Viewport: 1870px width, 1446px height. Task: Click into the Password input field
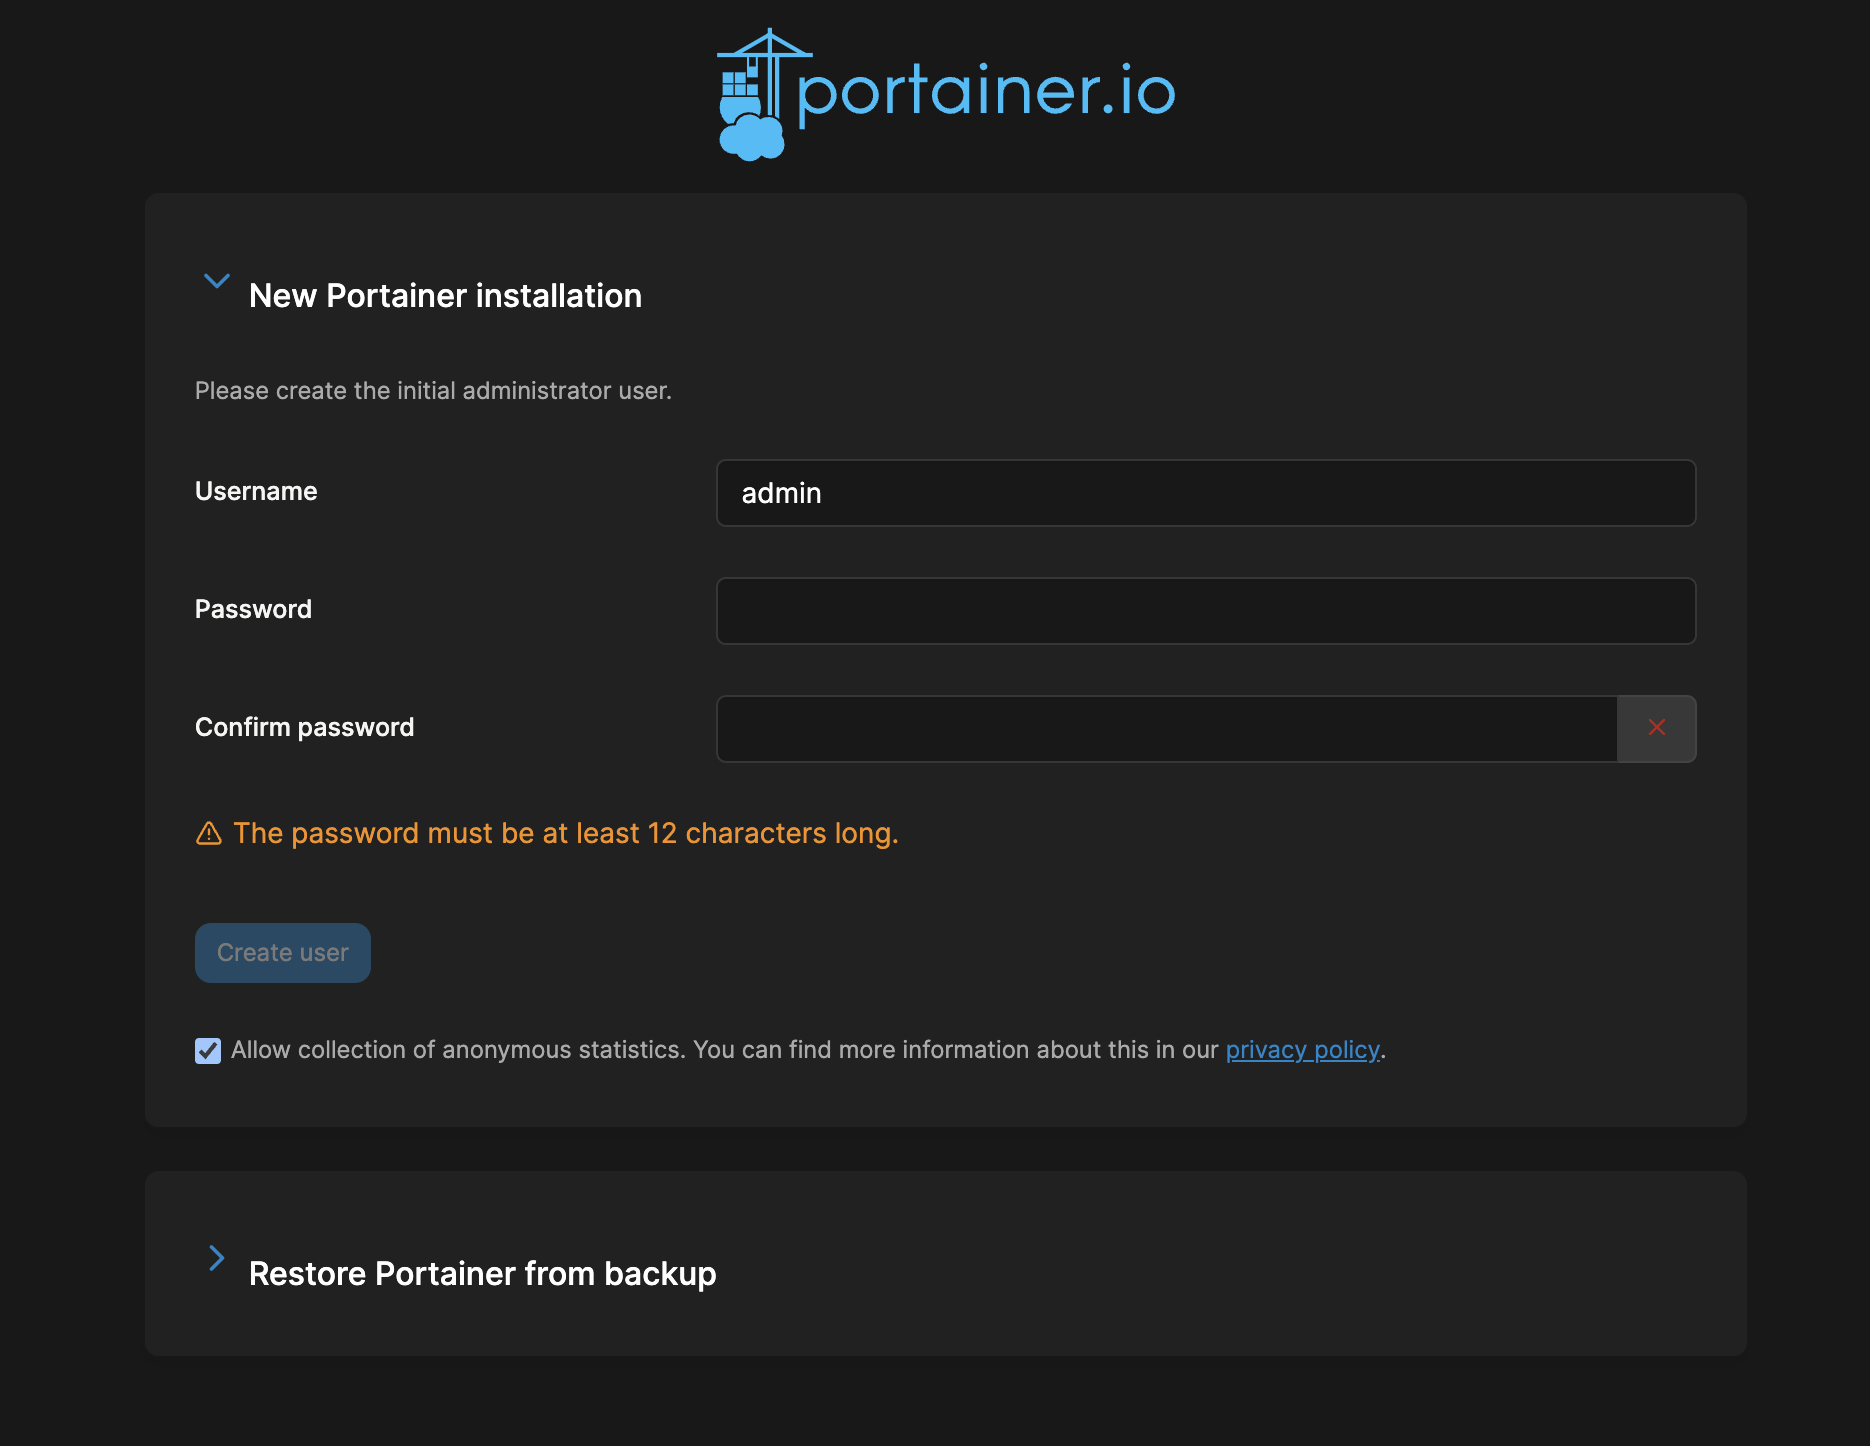click(x=1206, y=611)
